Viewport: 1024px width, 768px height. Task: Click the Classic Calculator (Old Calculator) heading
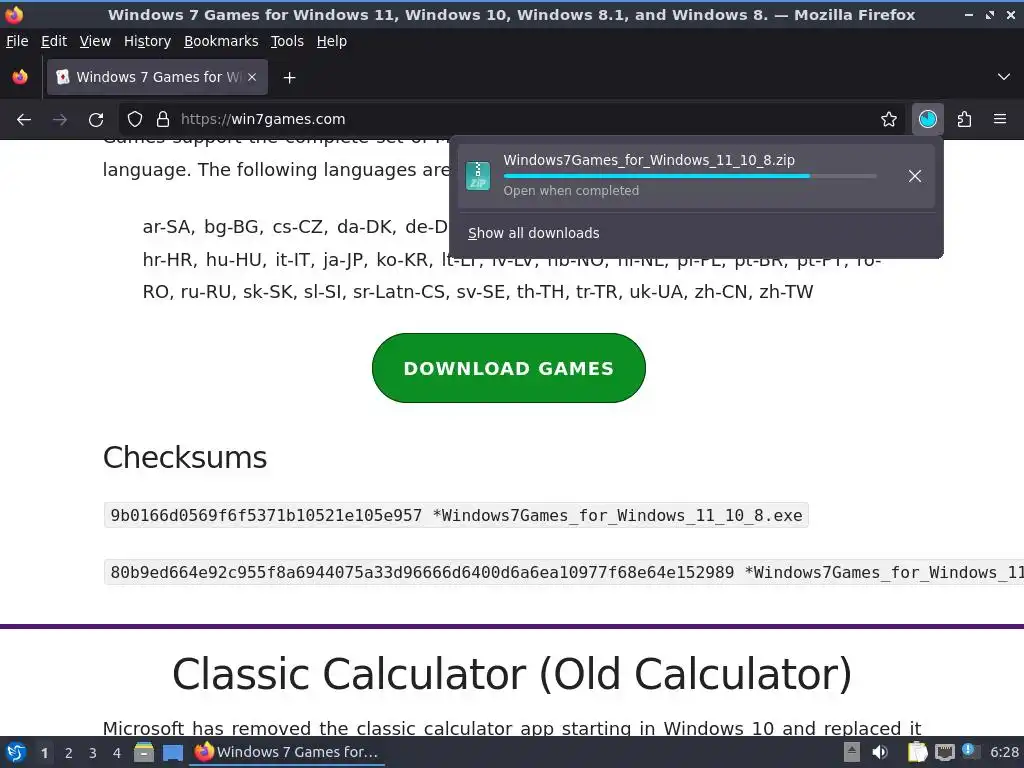point(512,673)
